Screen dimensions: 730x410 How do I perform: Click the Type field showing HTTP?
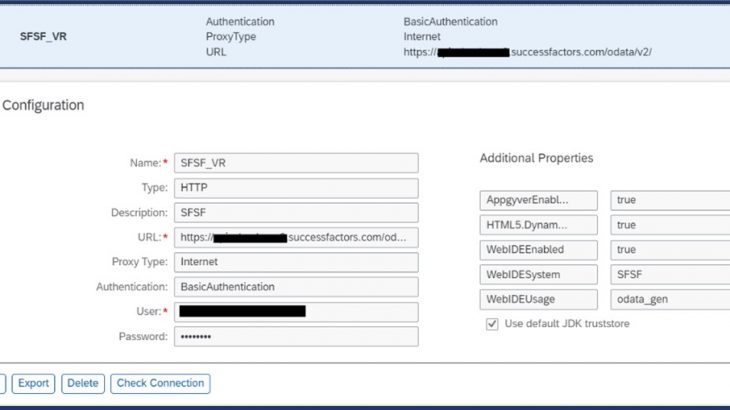tap(296, 188)
